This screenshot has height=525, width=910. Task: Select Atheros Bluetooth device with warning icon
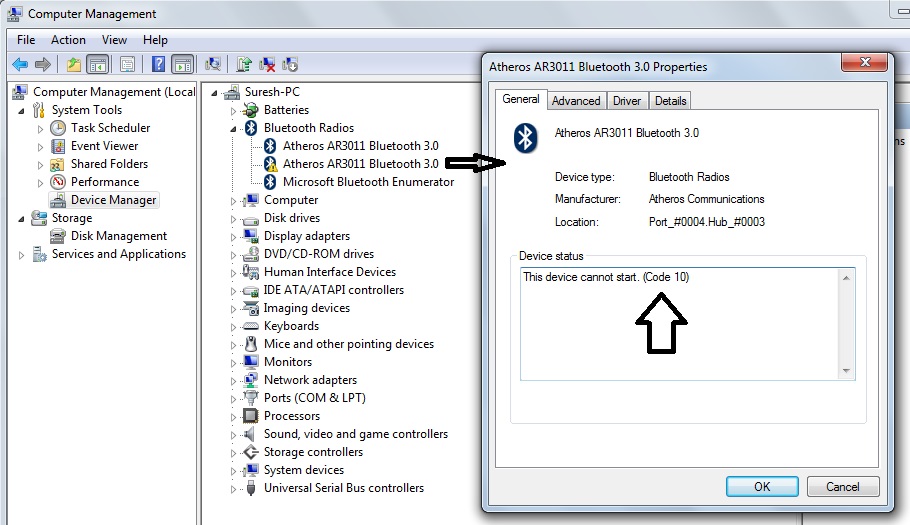click(x=360, y=164)
